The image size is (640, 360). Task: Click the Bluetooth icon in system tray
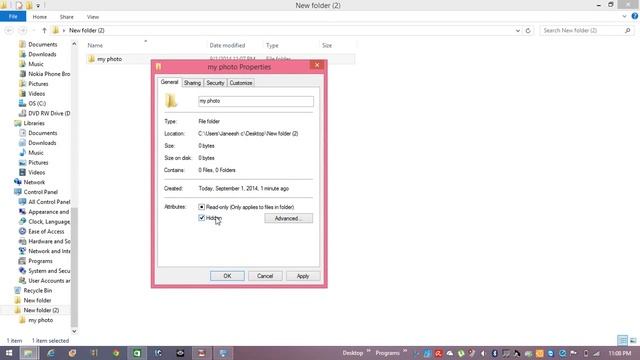tap(494, 353)
